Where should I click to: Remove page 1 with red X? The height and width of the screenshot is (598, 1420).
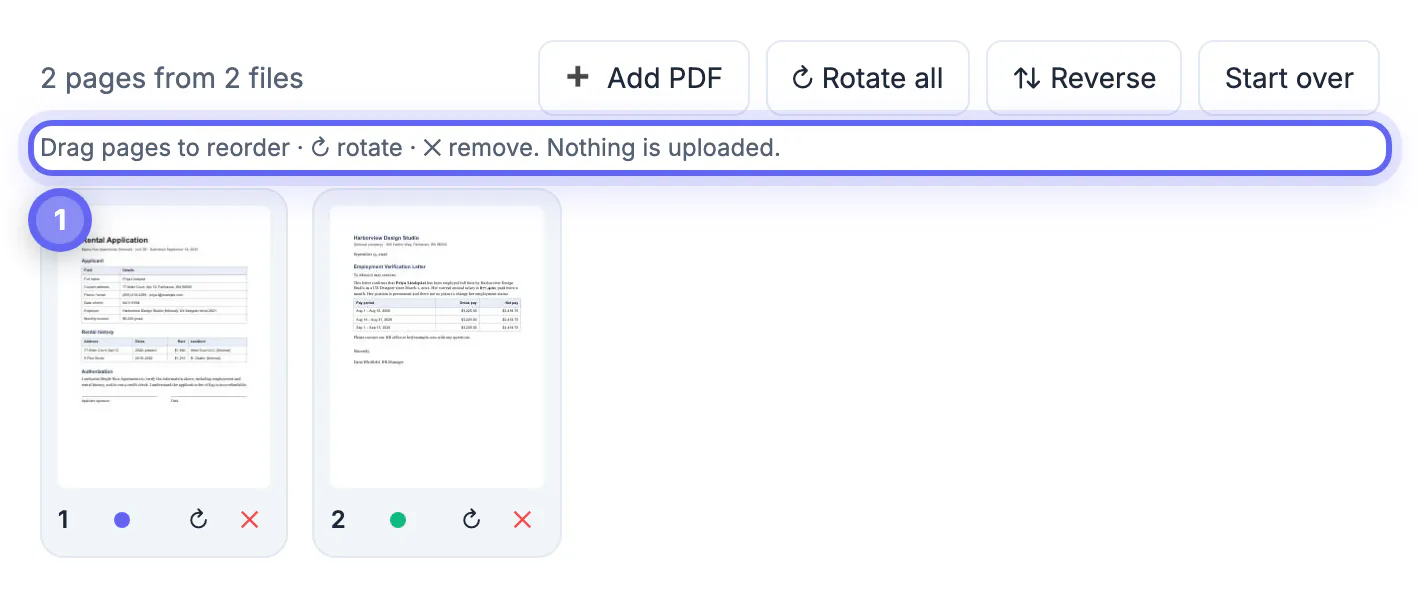(x=250, y=519)
